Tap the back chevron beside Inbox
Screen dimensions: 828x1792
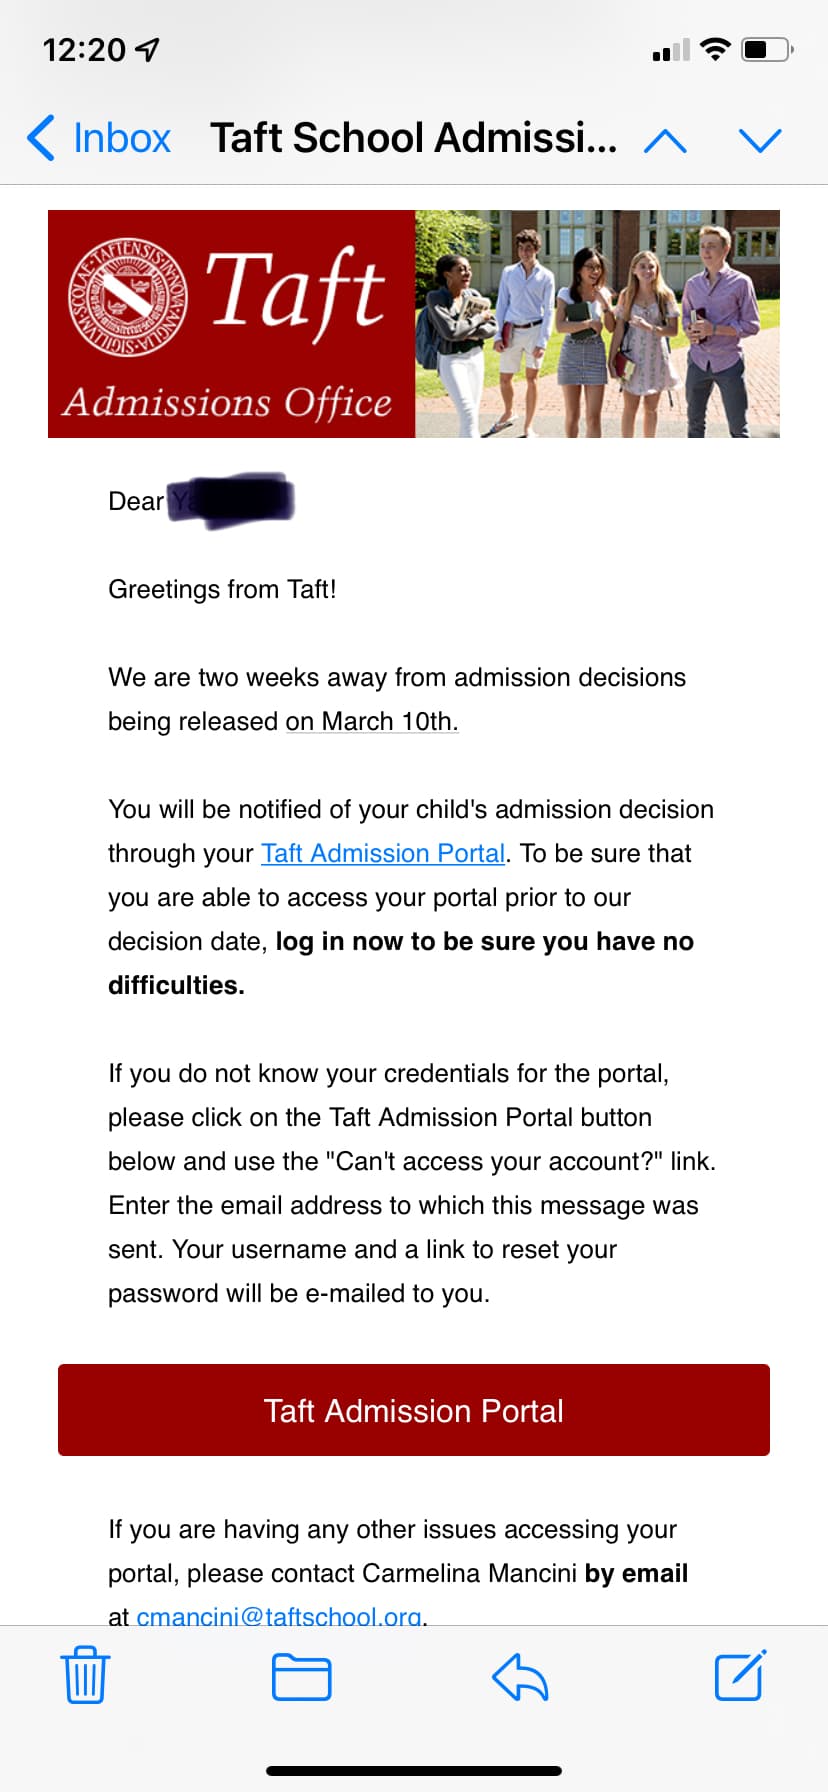[x=42, y=138]
